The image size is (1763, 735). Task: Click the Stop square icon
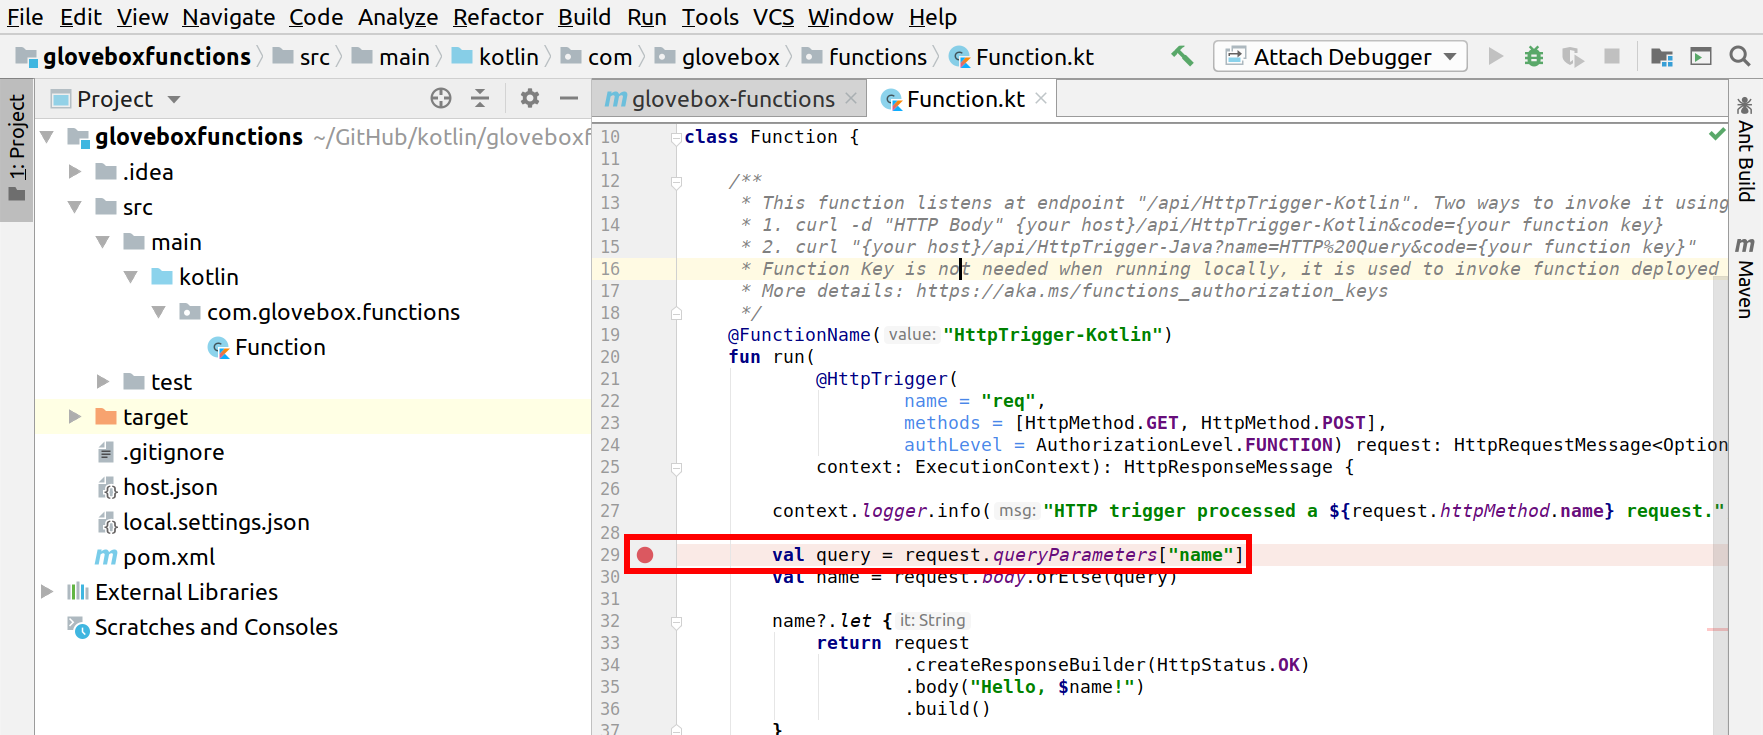coord(1612,56)
